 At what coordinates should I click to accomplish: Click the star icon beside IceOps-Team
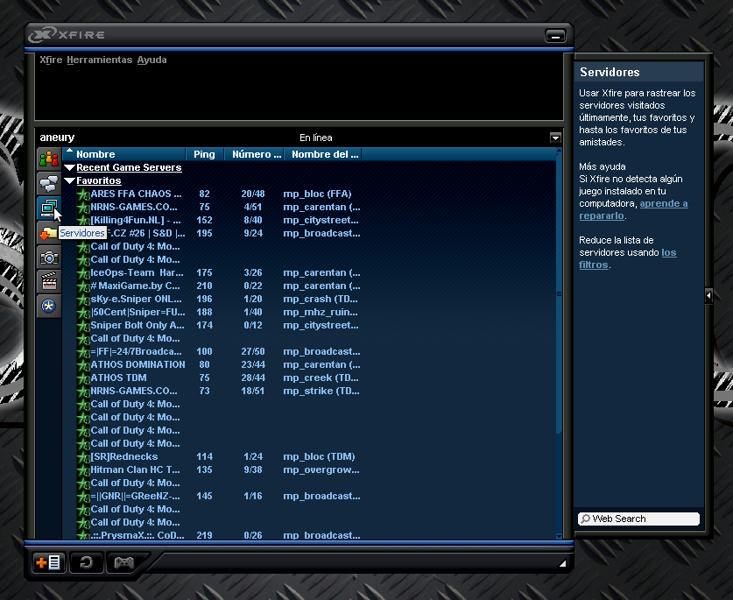(83, 273)
